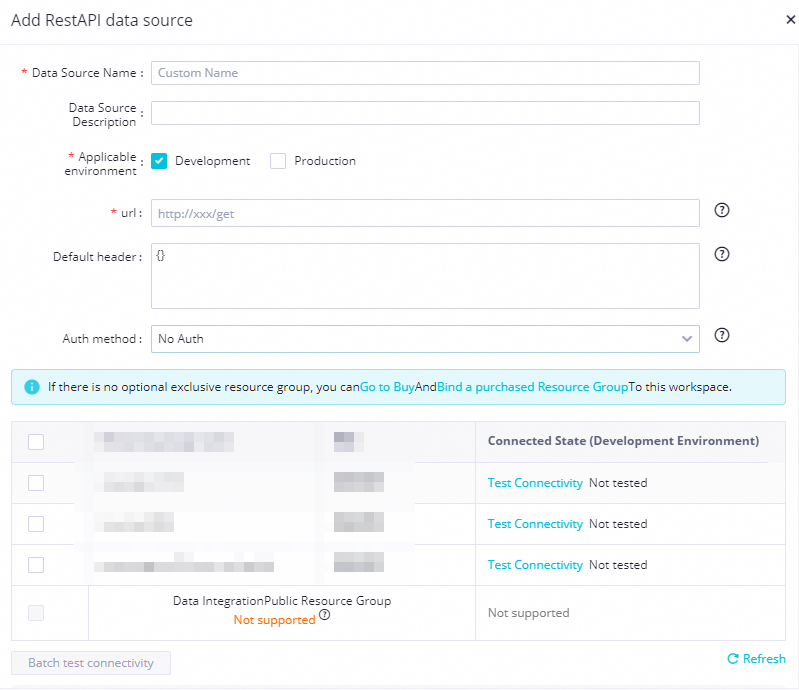Test Connectivity for the second resource group

pyautogui.click(x=535, y=524)
